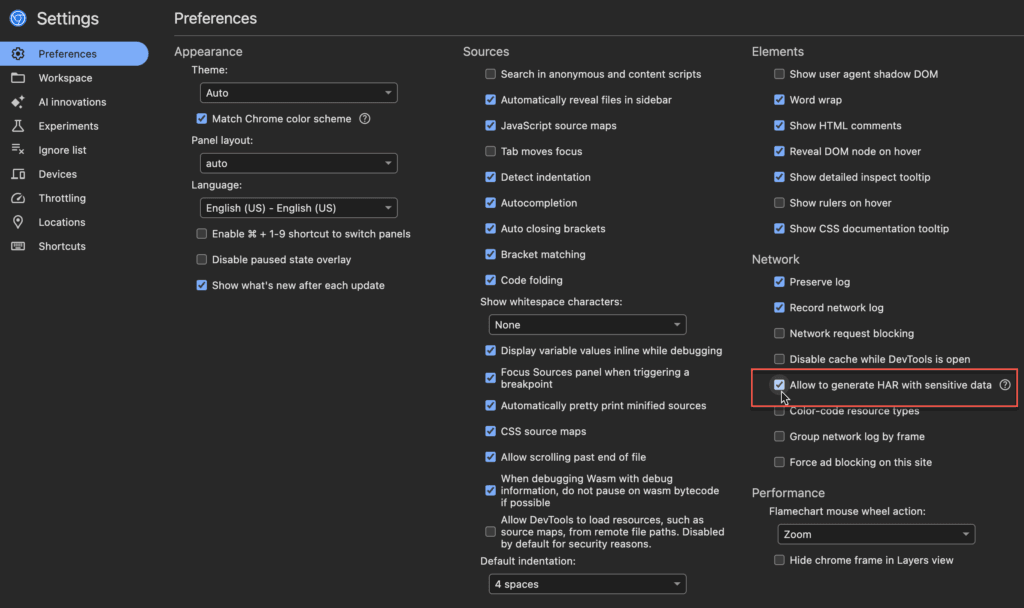Click the Experiments flask icon
Image resolution: width=1024 pixels, height=608 pixels.
(x=17, y=125)
